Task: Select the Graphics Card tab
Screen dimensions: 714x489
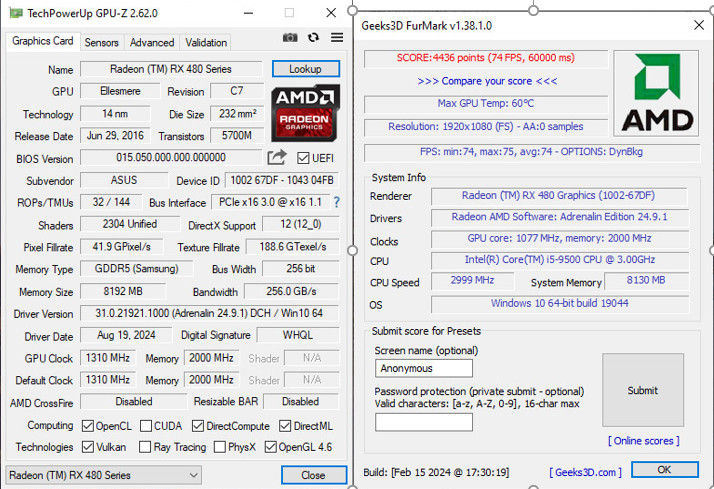Action: 43,41
